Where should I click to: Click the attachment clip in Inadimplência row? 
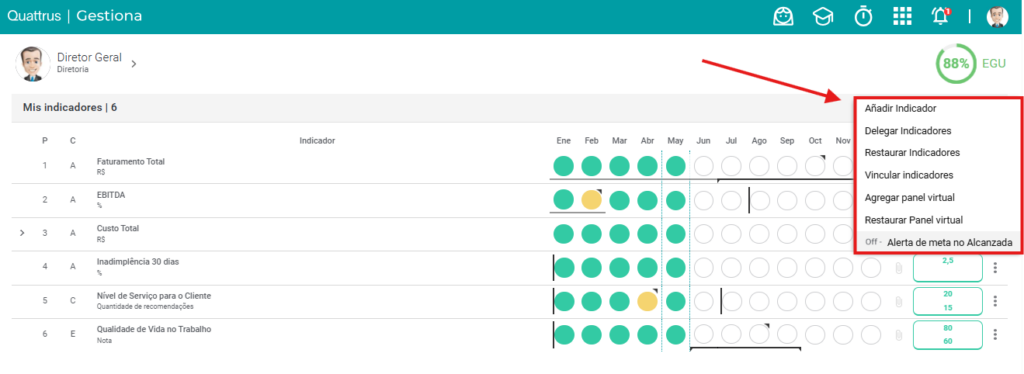pos(899,268)
